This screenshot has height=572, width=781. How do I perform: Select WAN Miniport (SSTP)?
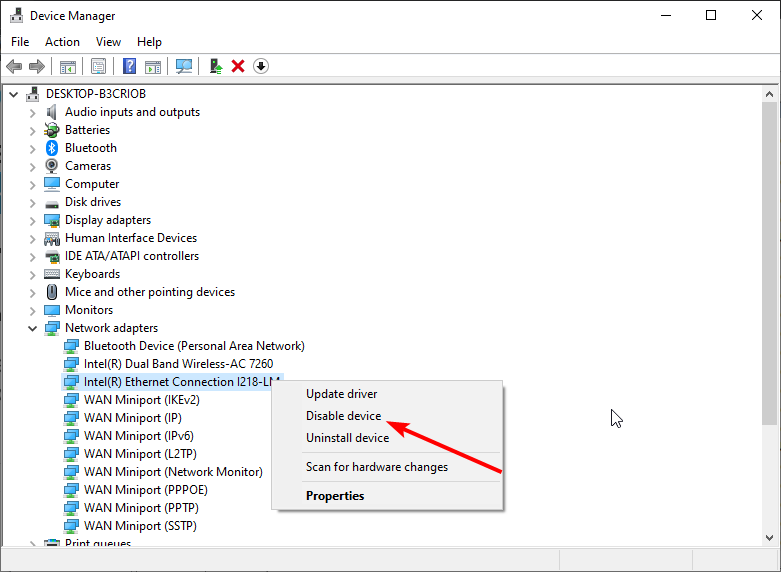[x=140, y=525]
